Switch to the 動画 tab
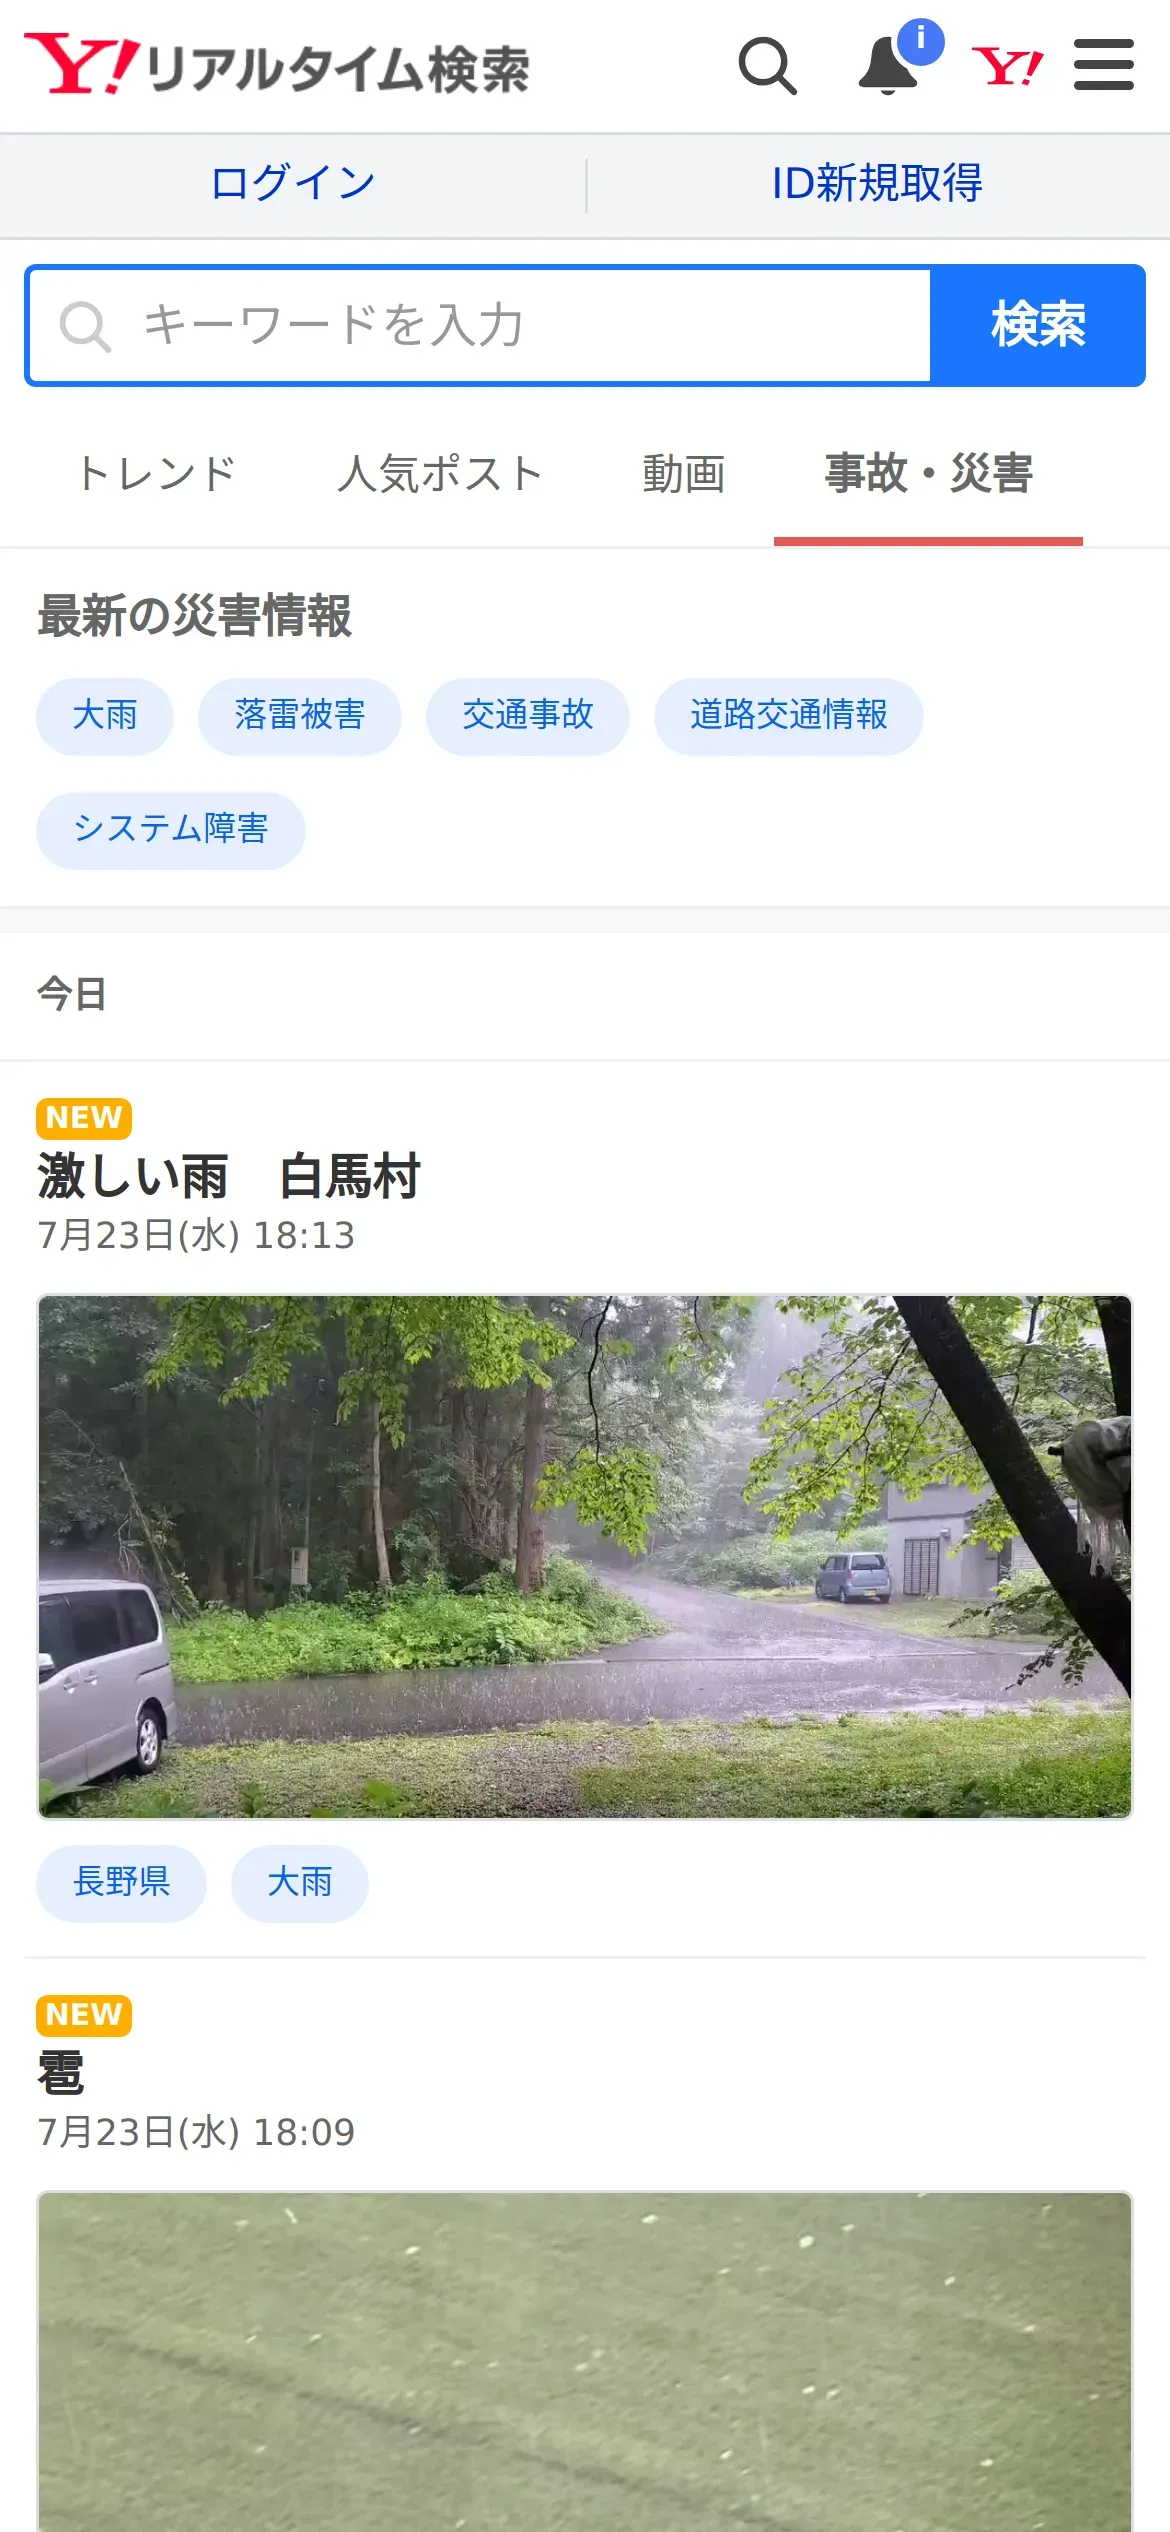1170x2532 pixels. [683, 474]
